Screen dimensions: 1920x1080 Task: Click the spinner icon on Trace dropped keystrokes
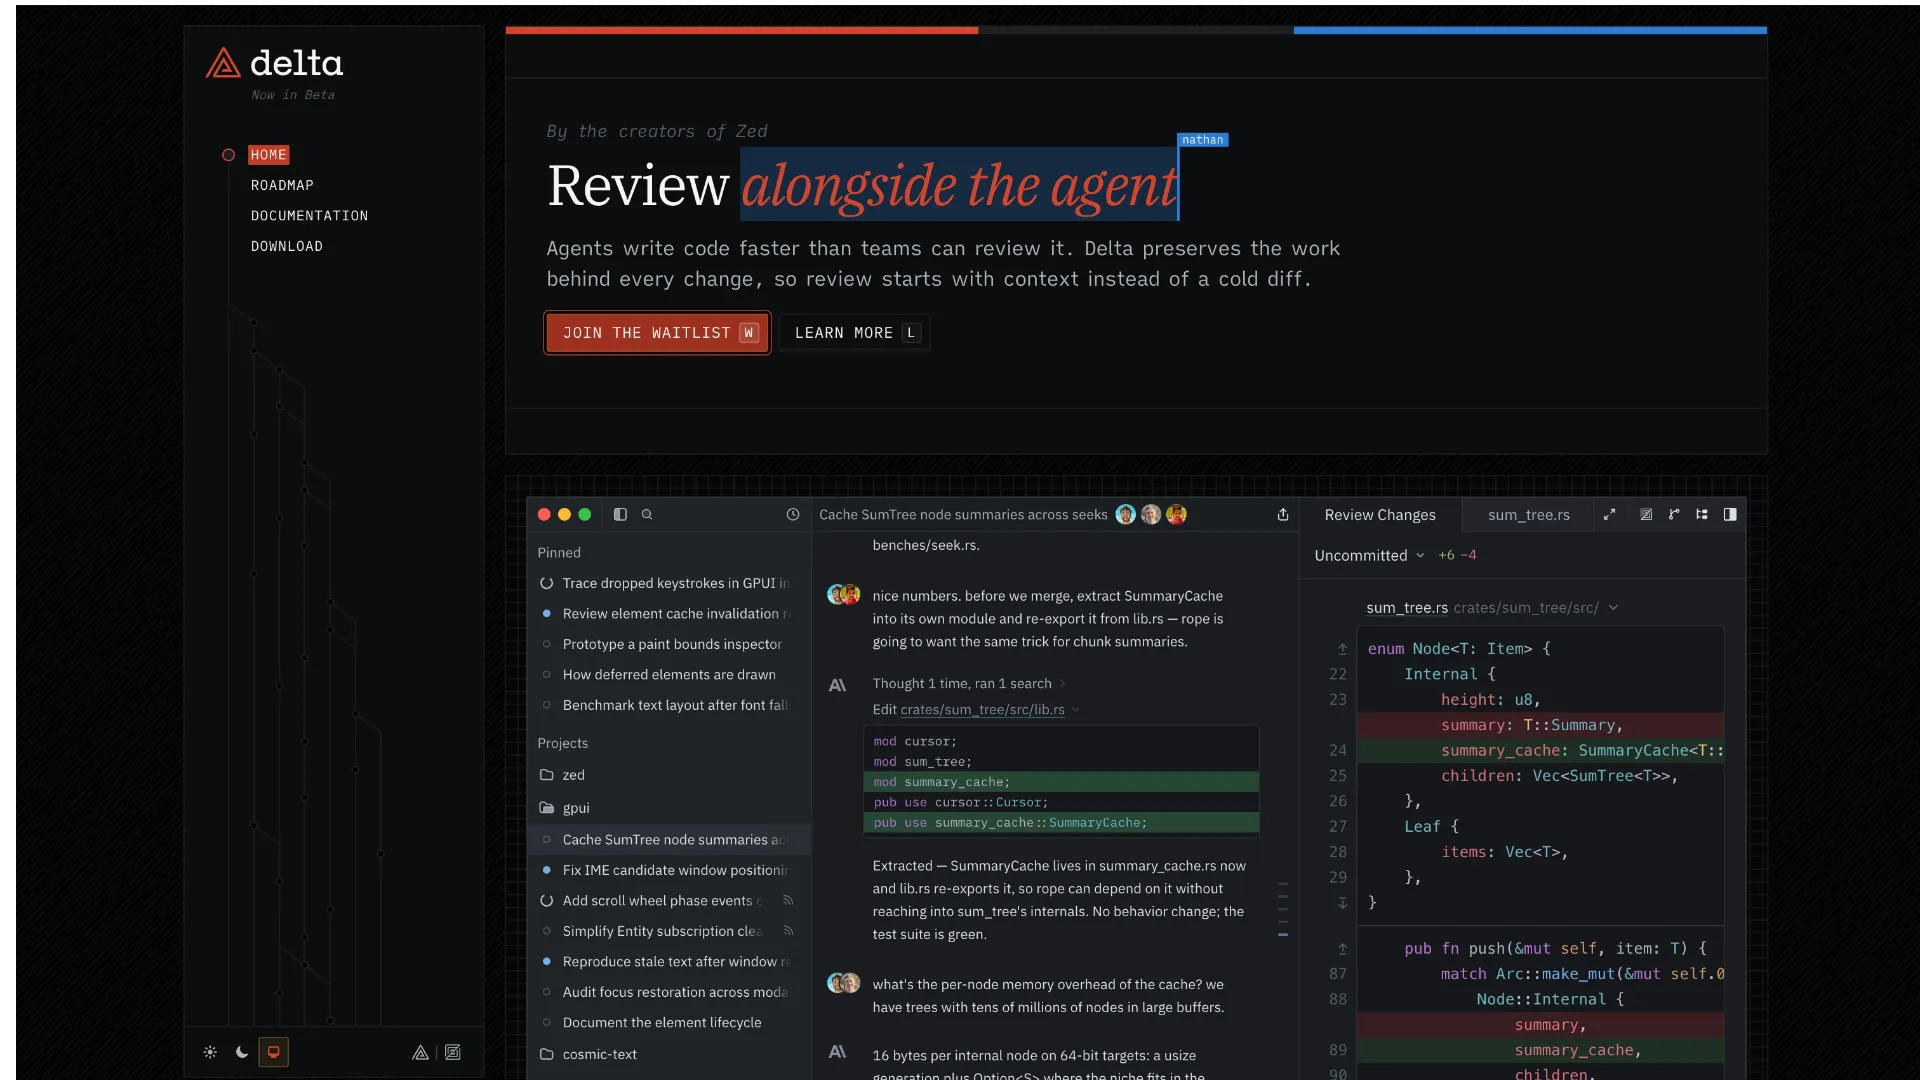point(547,583)
